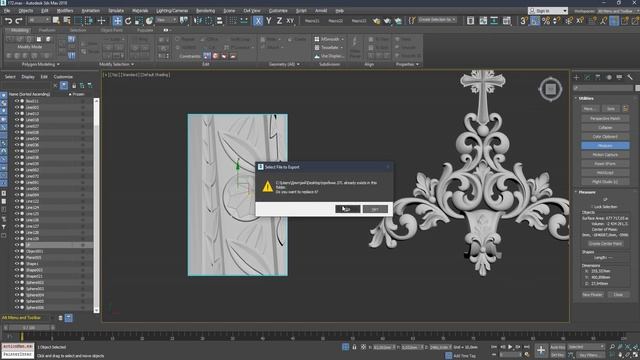Click New Floater button in Measure
The image size is (640, 360).
pos(592,295)
